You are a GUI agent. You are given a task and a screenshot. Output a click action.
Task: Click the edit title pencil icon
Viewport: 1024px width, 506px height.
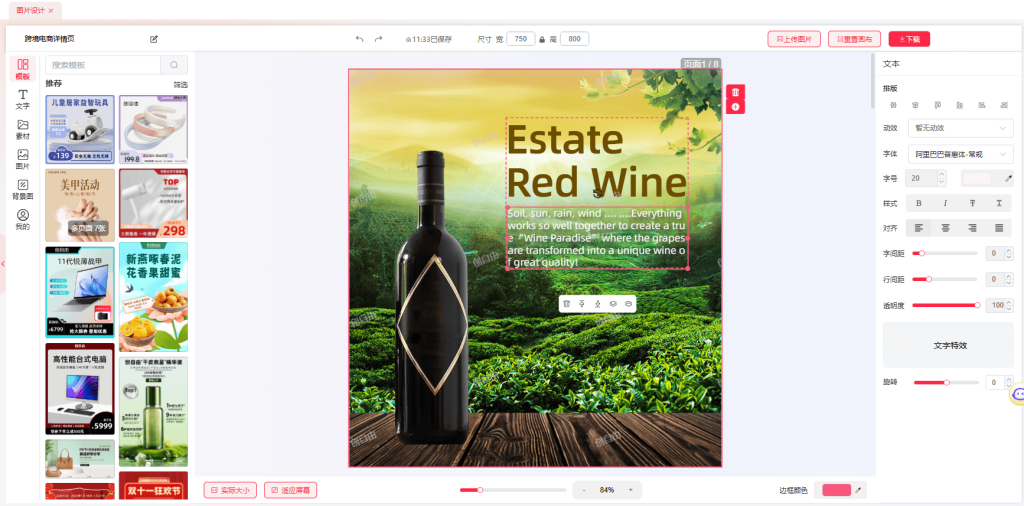tap(154, 39)
